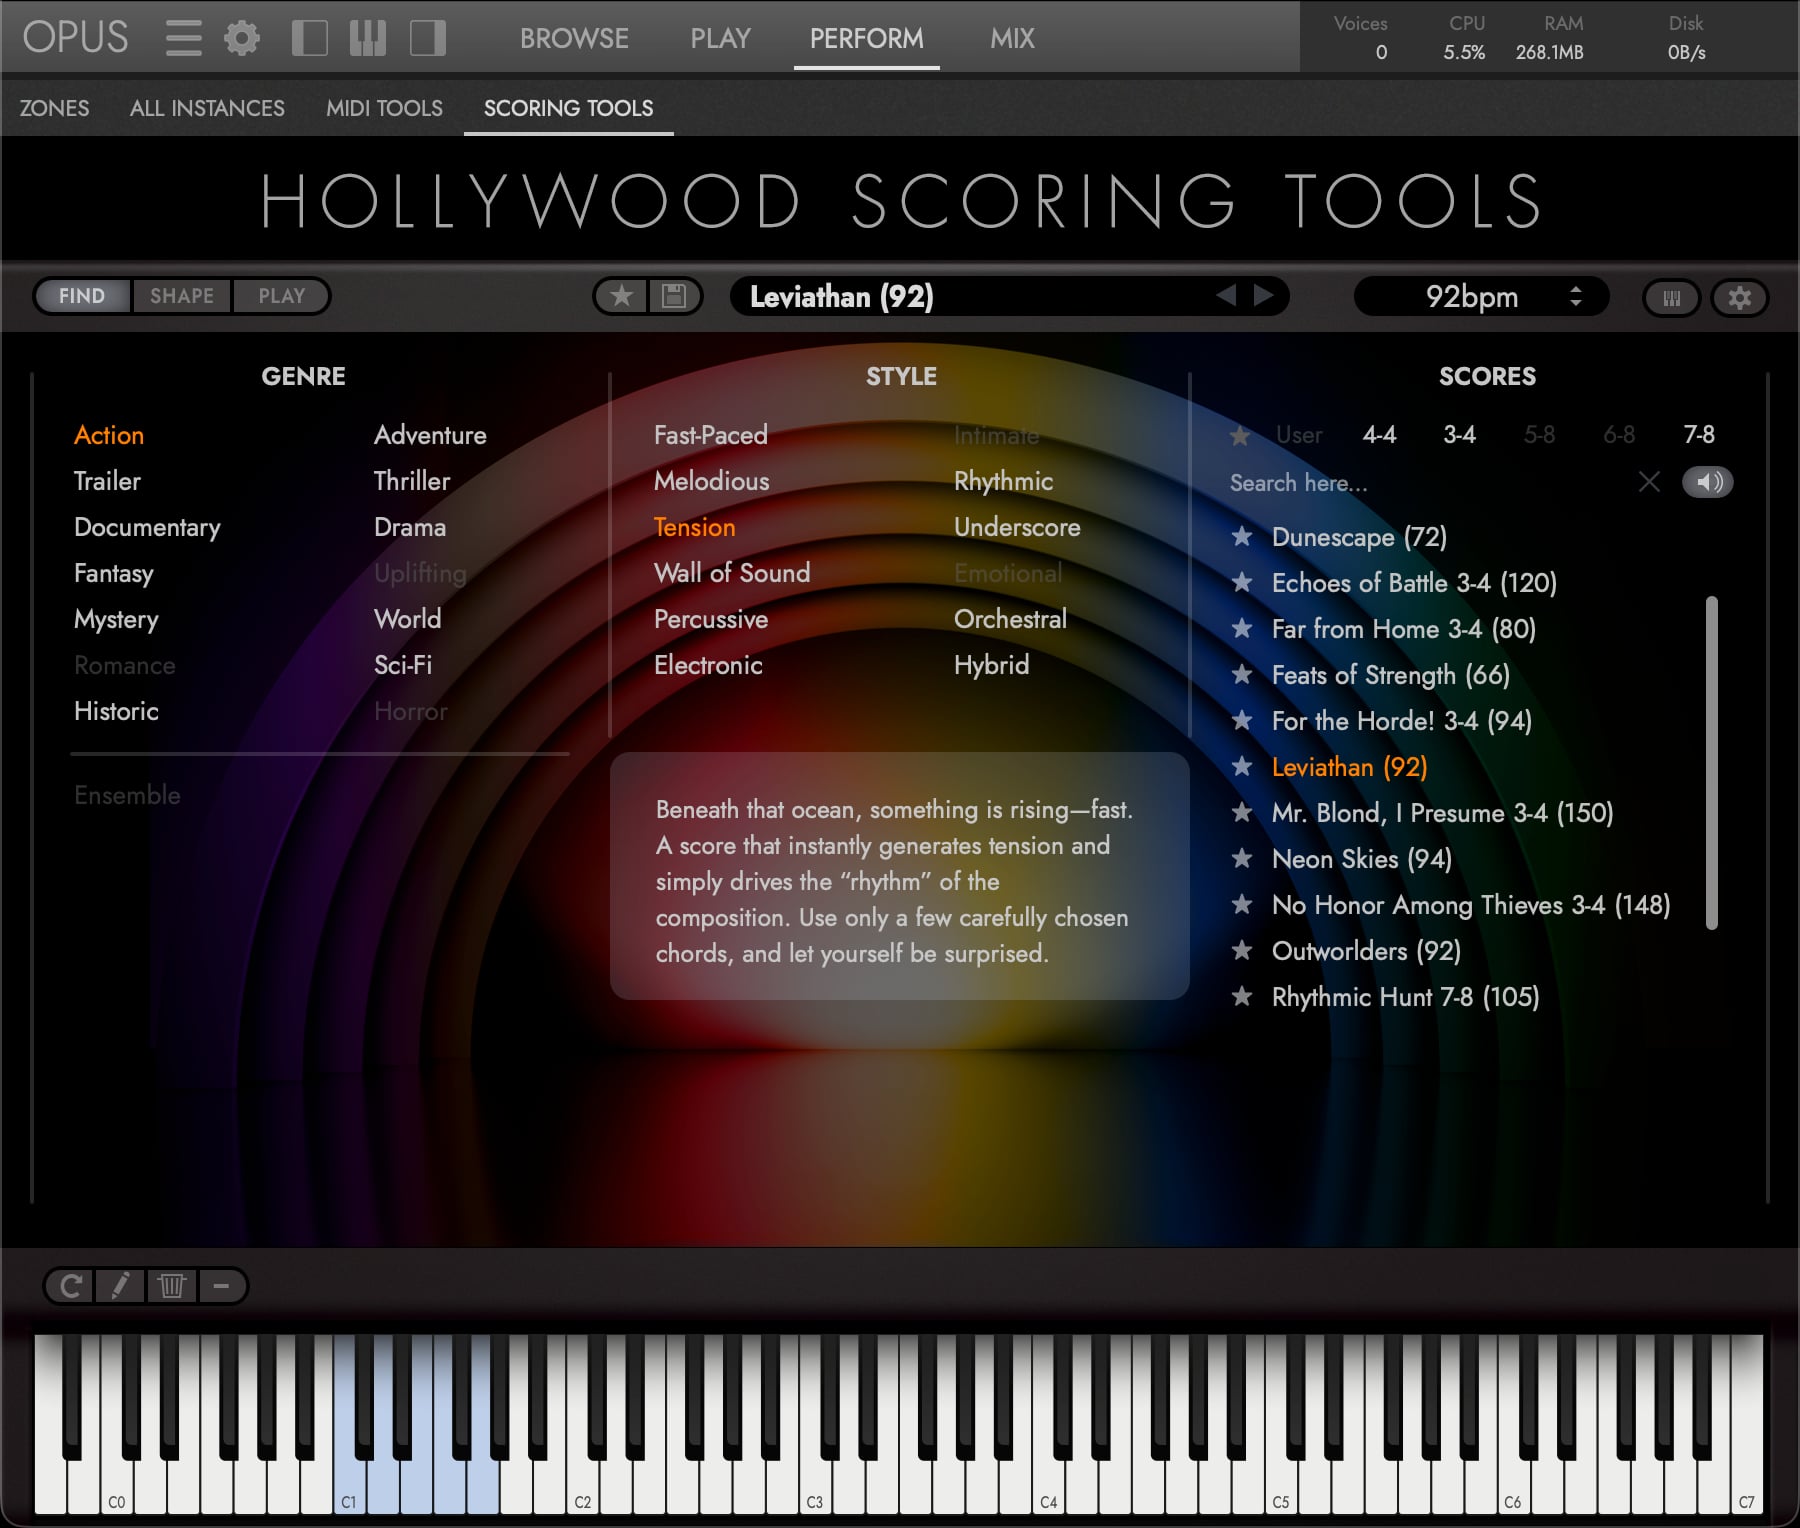Click the refresh loop icon above keyboard
This screenshot has height=1528, width=1800.
pyautogui.click(x=70, y=1286)
